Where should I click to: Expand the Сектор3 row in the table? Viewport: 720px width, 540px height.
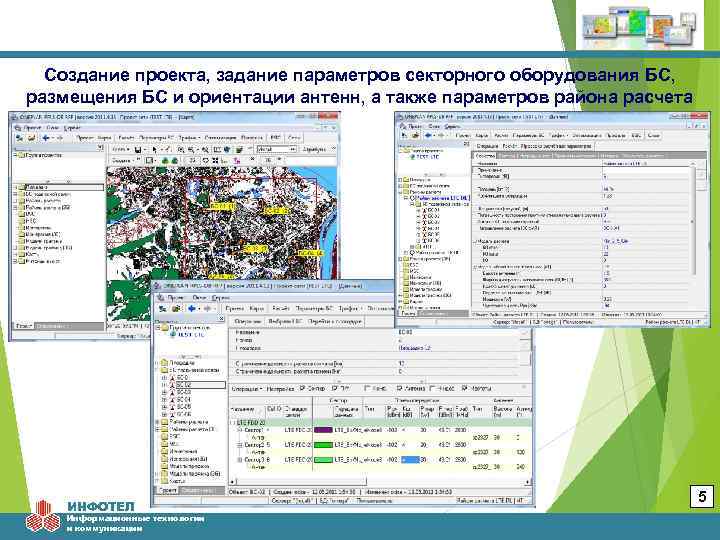click(x=239, y=460)
